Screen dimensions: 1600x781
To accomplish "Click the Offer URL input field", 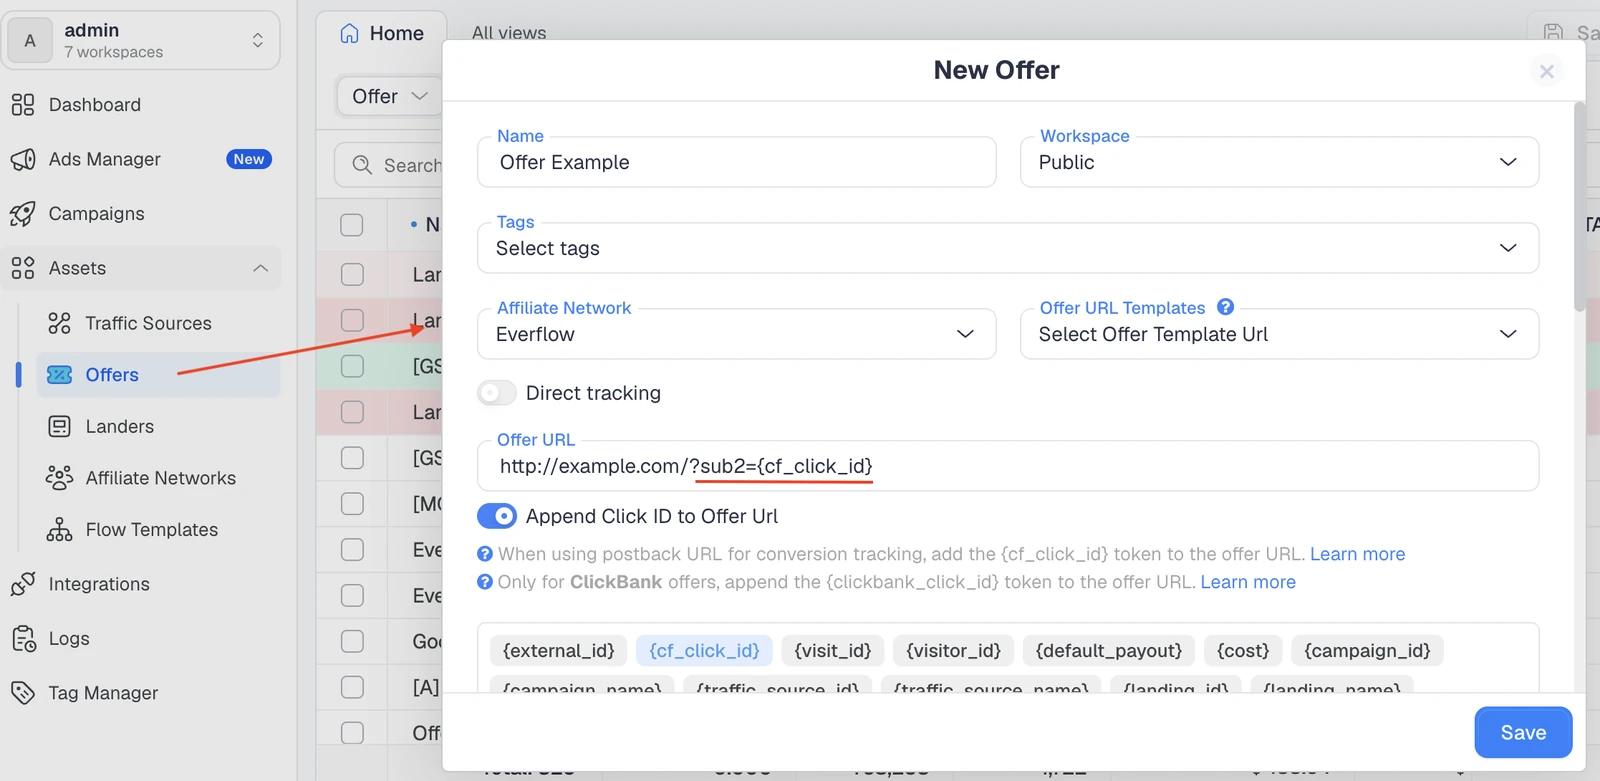I will (1008, 466).
